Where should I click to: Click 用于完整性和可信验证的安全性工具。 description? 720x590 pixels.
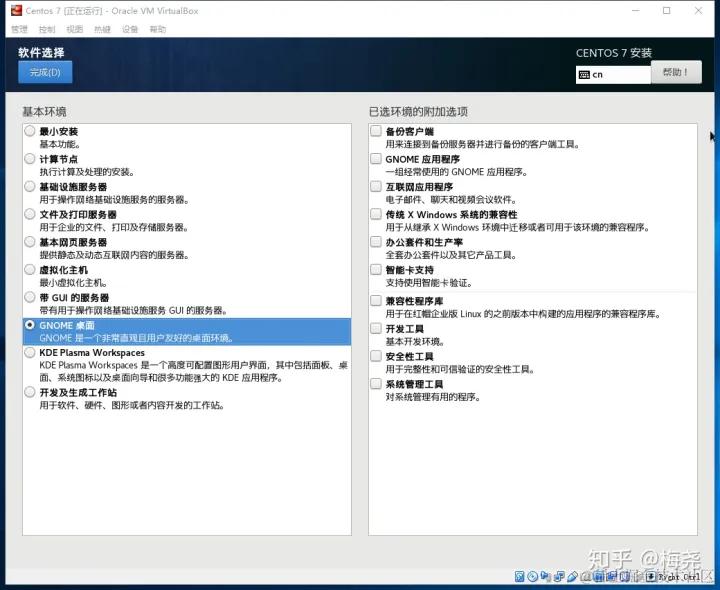[x=460, y=369]
